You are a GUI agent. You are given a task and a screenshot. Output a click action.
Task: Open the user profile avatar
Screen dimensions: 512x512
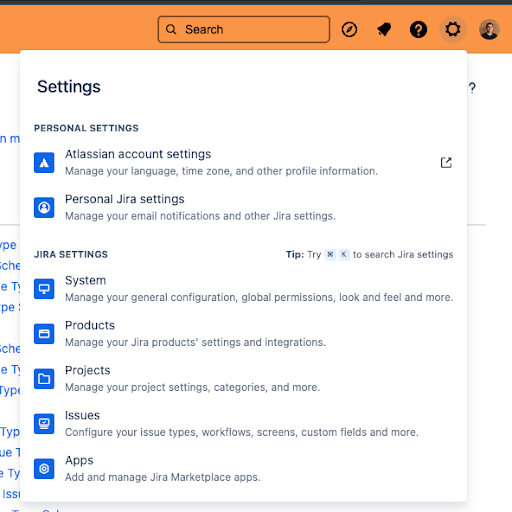tap(489, 29)
